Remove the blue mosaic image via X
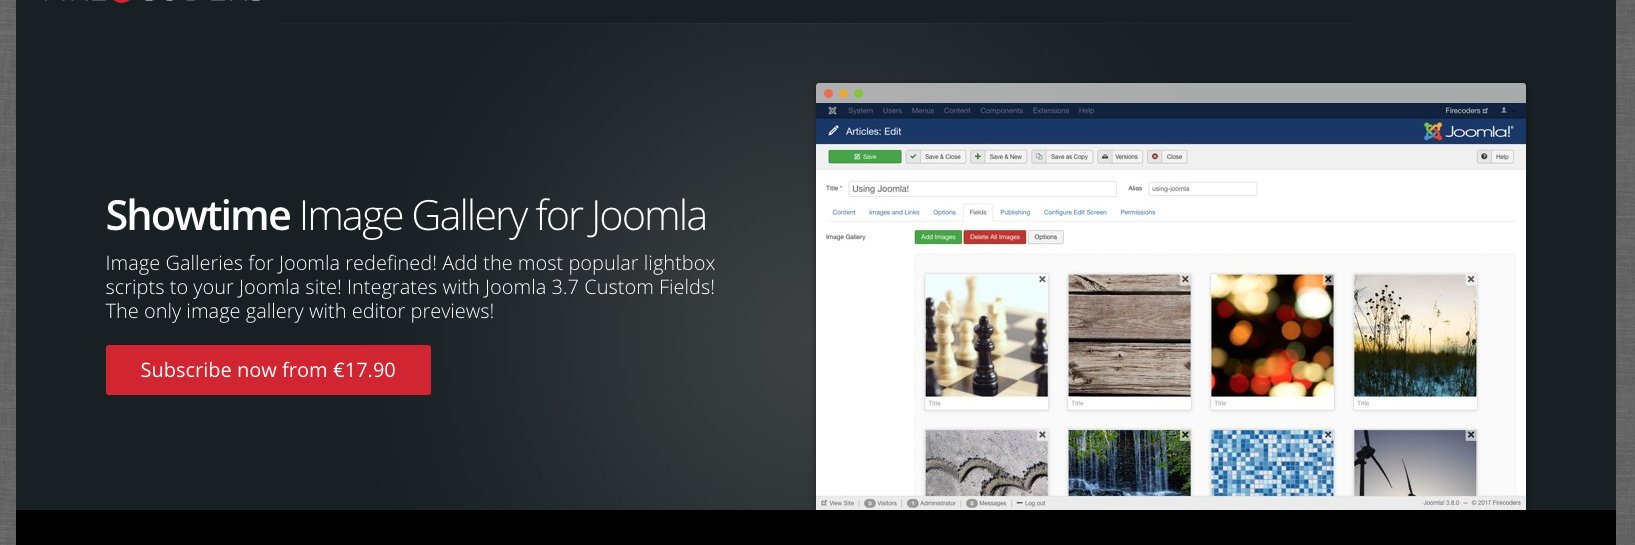Image resolution: width=1635 pixels, height=545 pixels. (1328, 435)
